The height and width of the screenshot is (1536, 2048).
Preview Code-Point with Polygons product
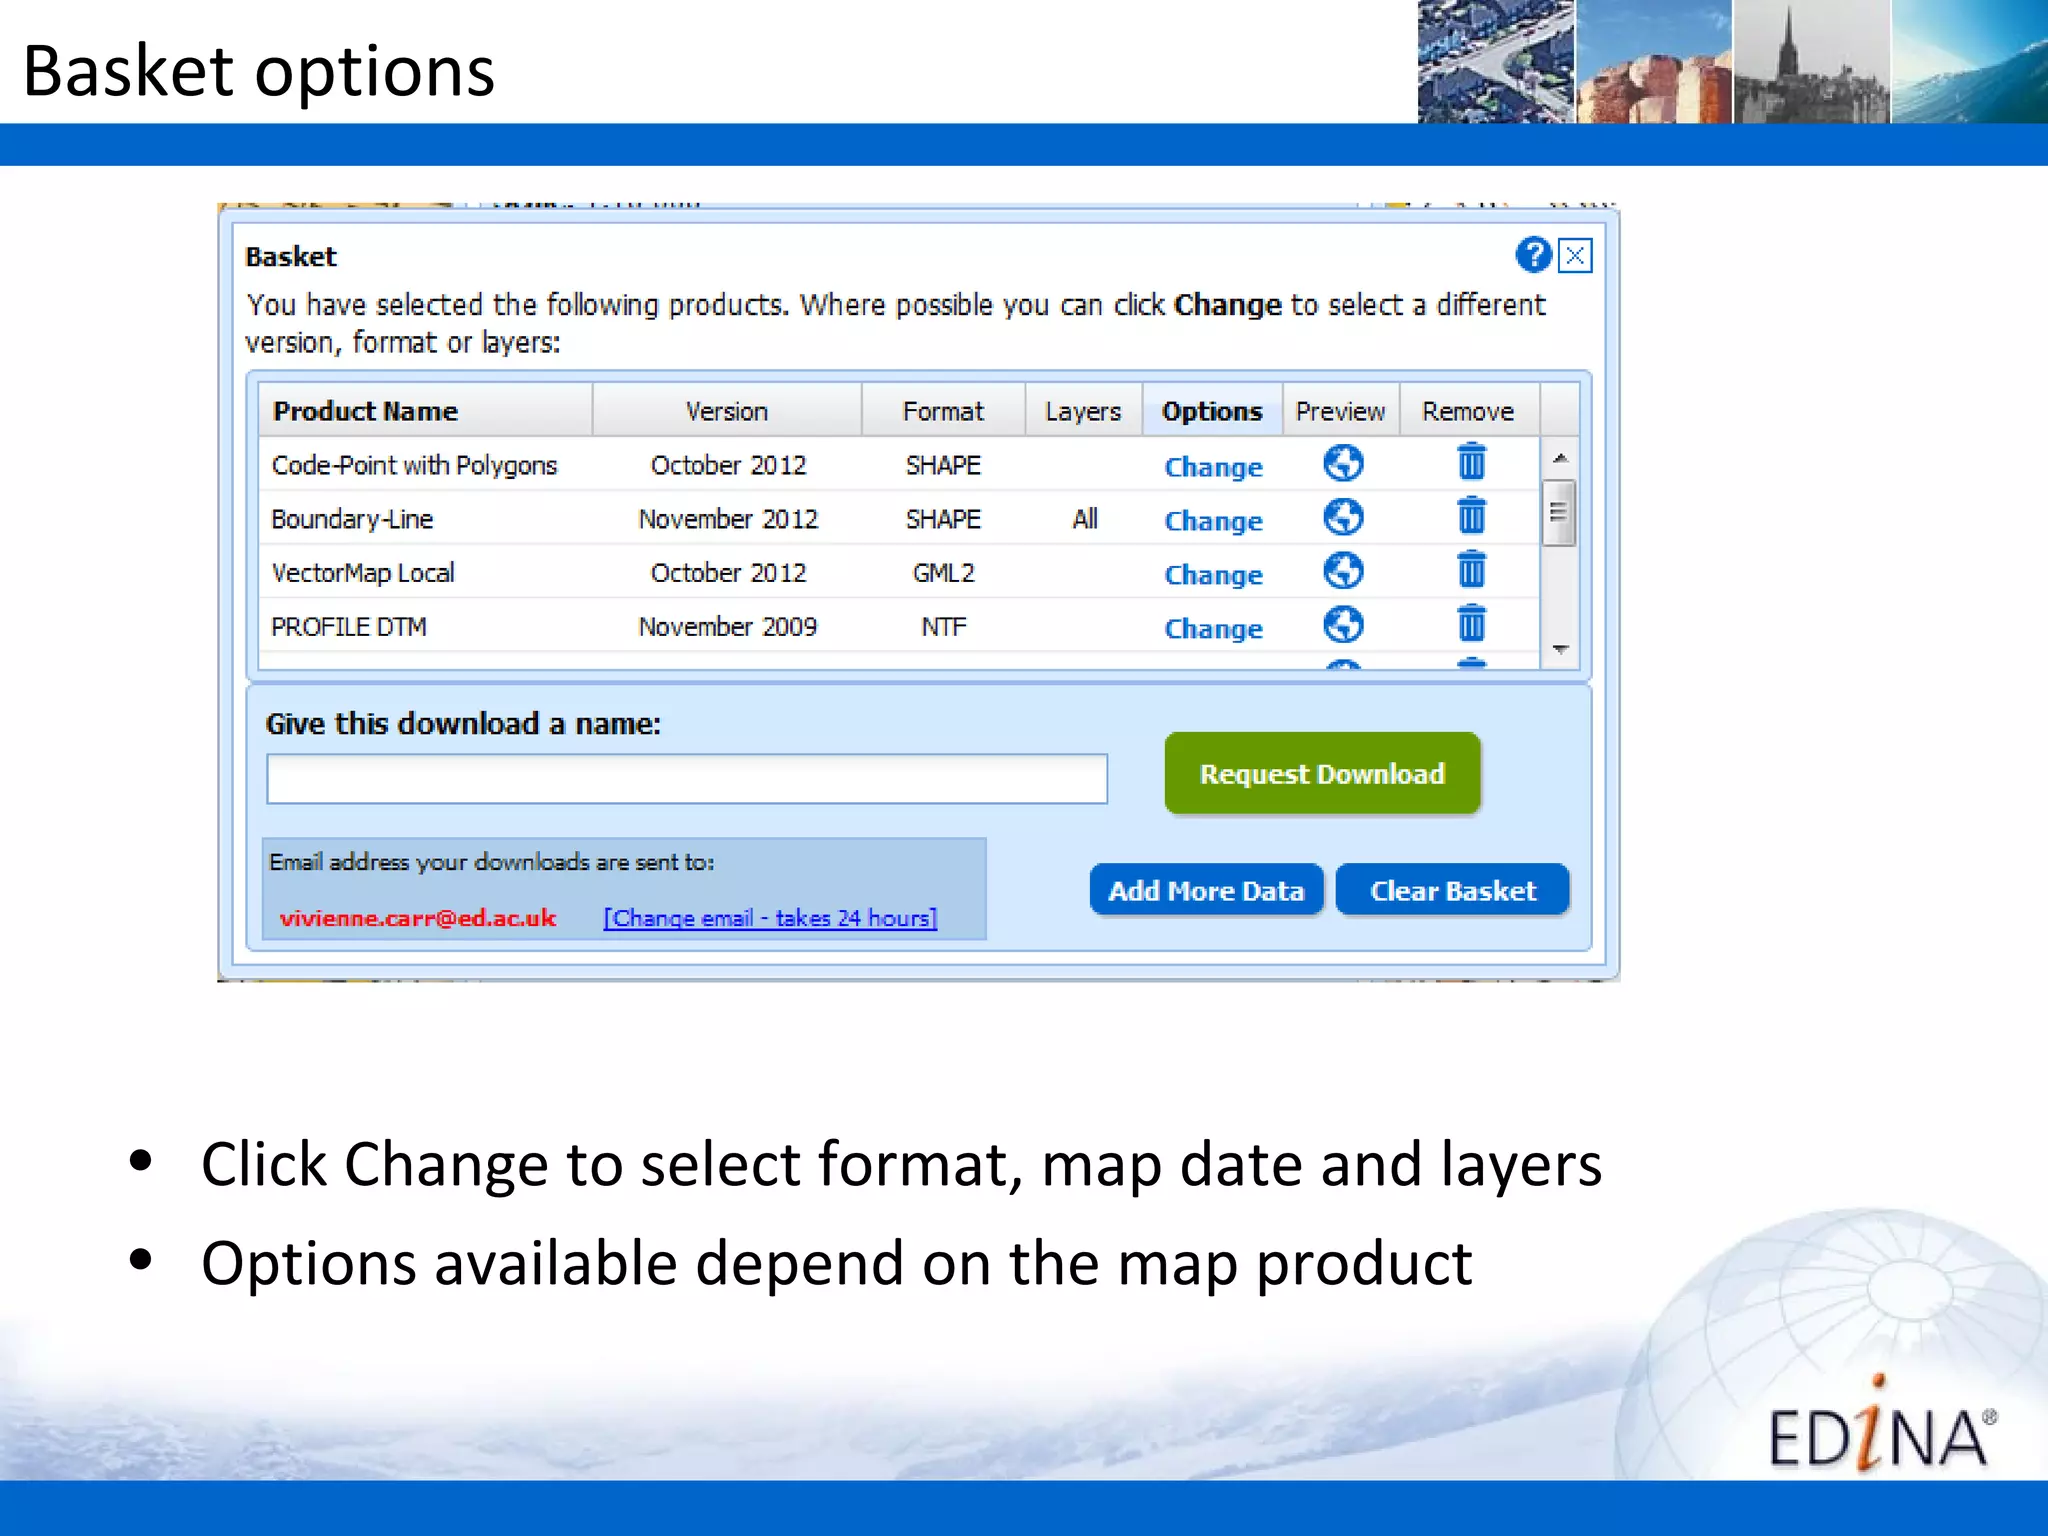(1343, 463)
